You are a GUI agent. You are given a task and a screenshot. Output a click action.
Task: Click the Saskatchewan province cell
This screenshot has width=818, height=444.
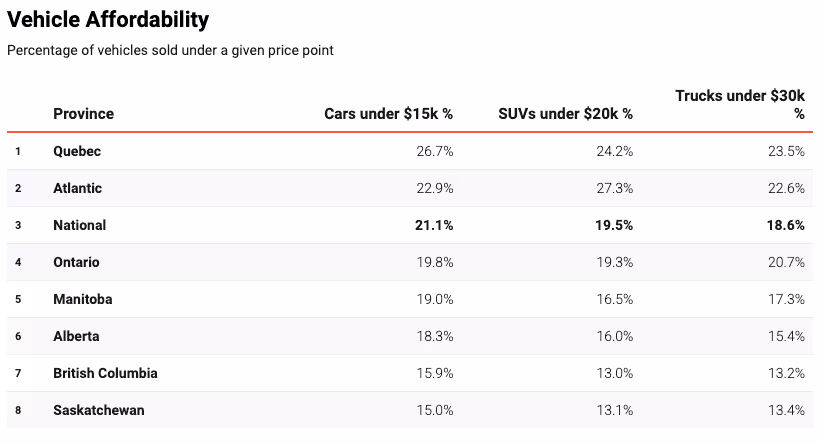coord(96,410)
